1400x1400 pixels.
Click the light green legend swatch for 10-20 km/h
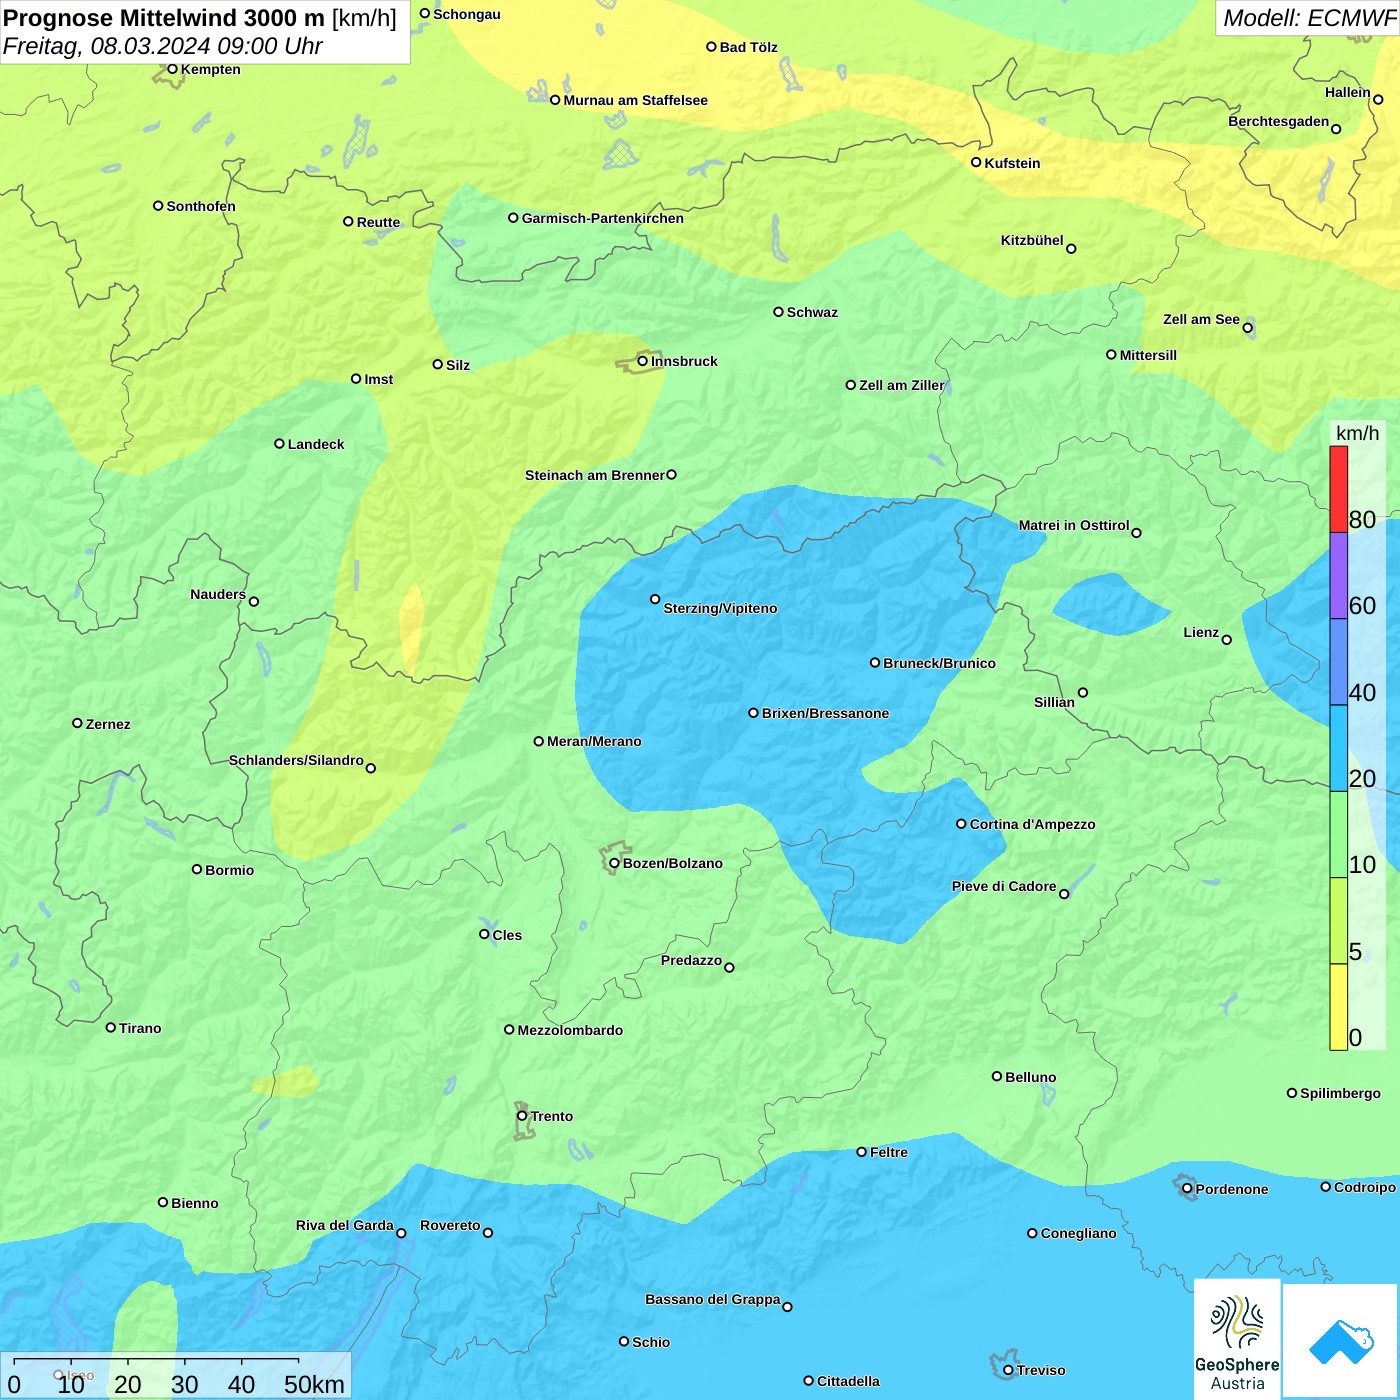click(x=1338, y=835)
